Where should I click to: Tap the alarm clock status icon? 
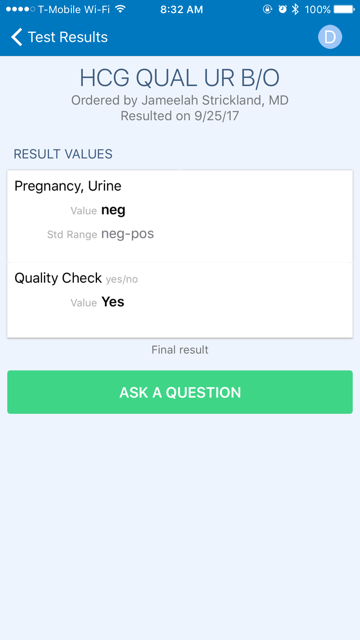pos(282,9)
